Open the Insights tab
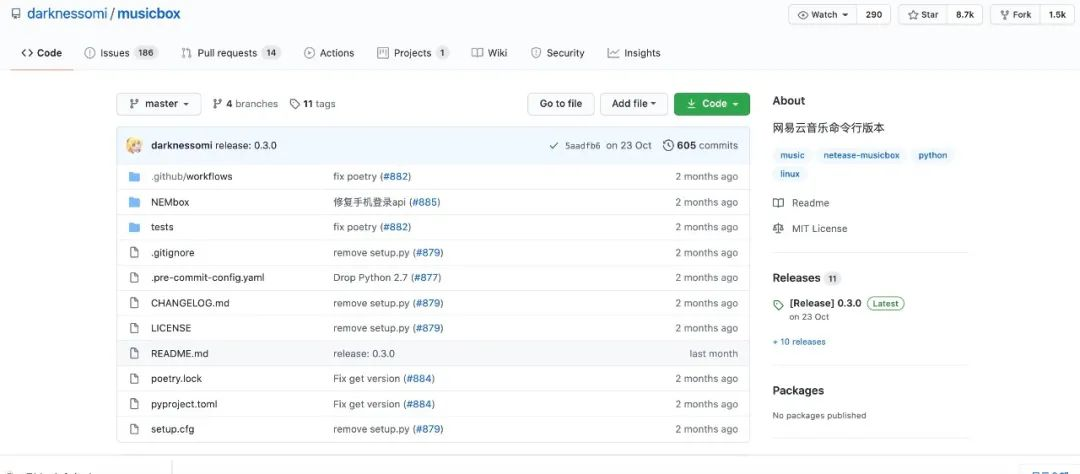1080x474 pixels. (x=634, y=53)
